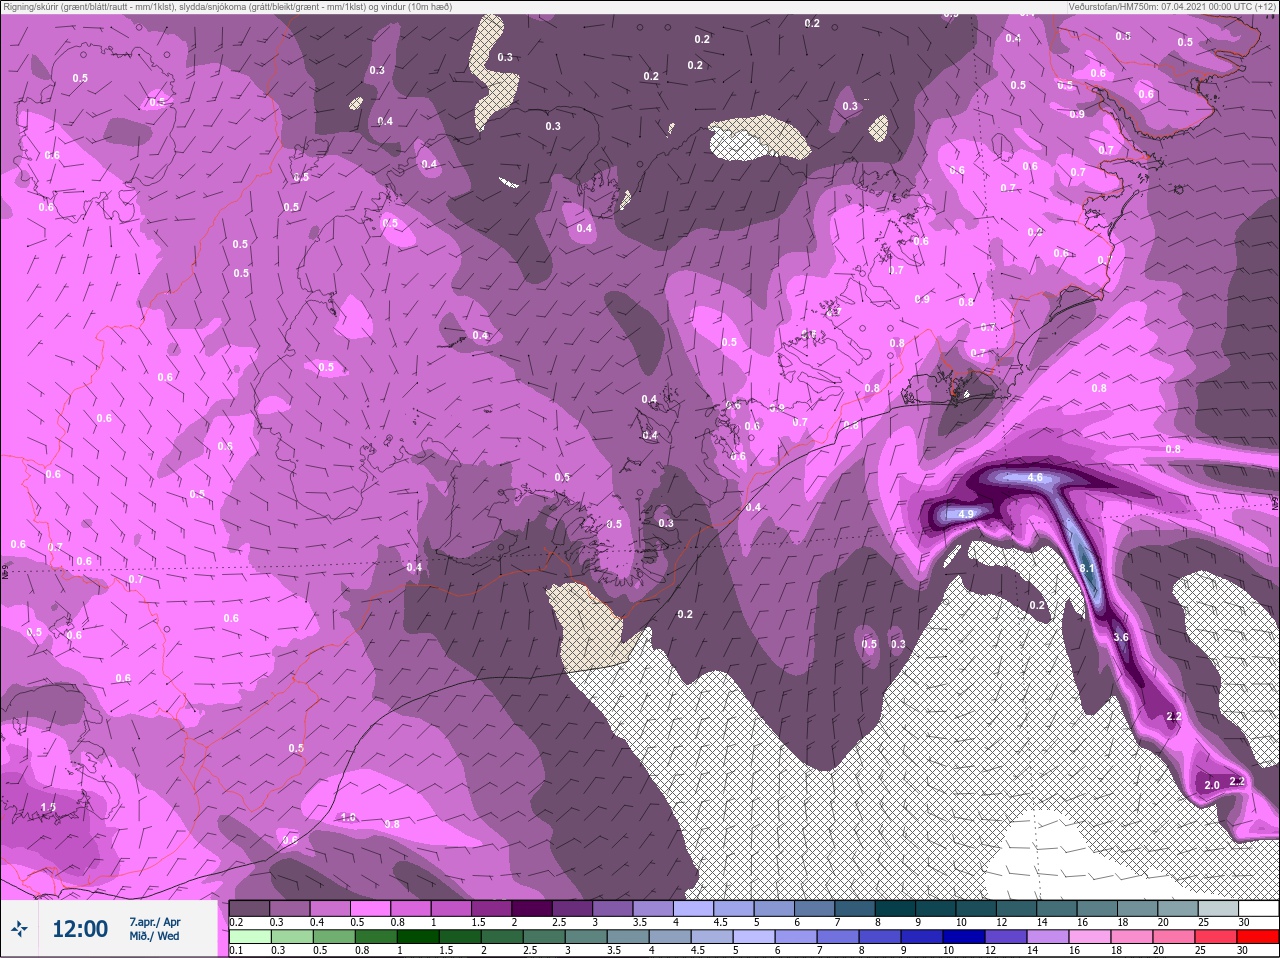
Task: Pick lower legend swatch between 3 and 3.5
Action: [586, 937]
